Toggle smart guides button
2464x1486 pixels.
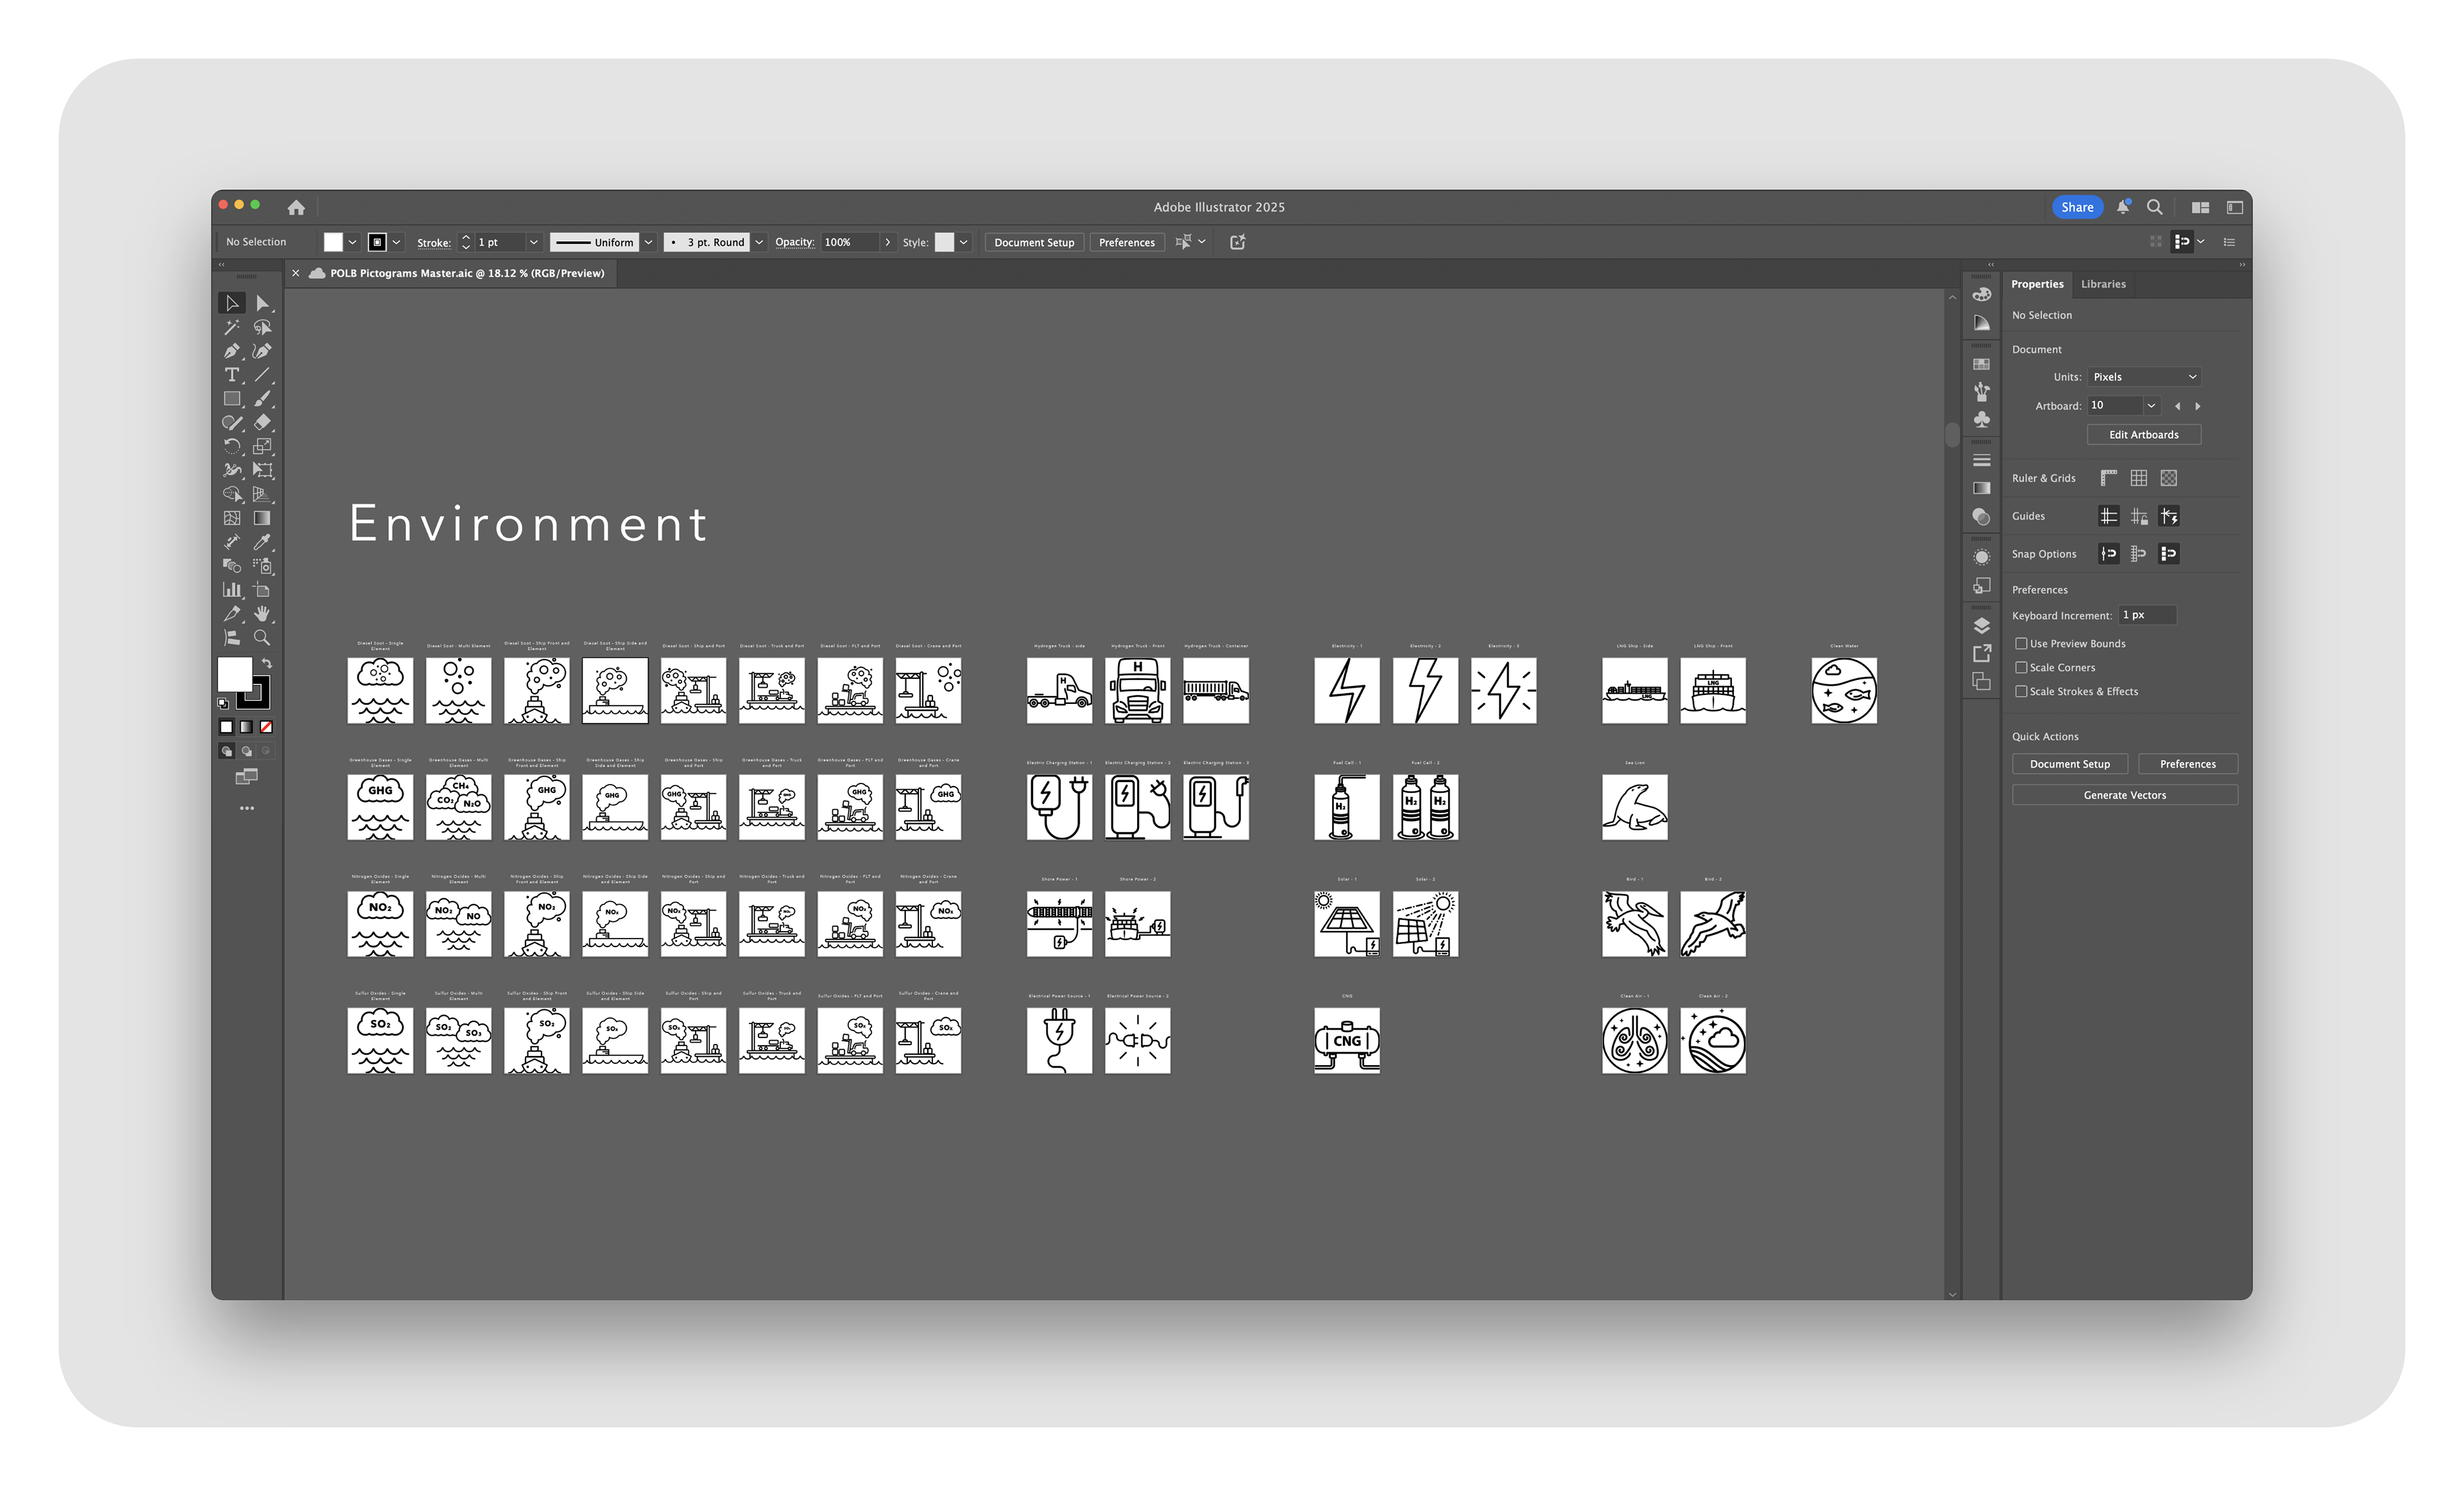(x=2169, y=516)
